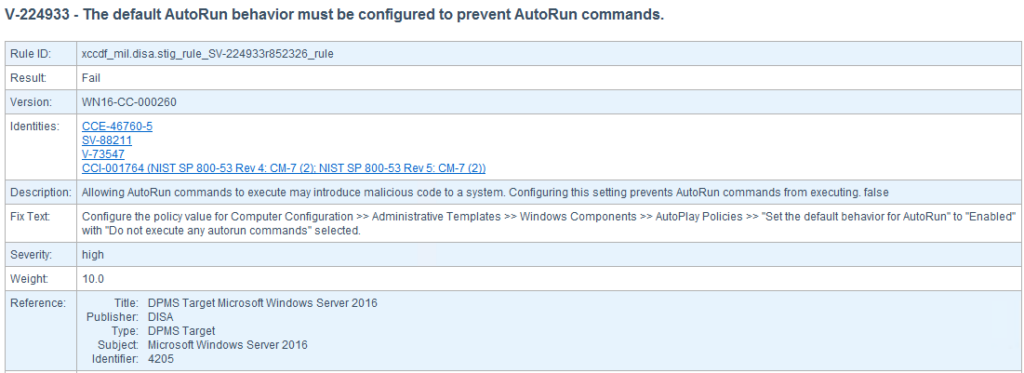Select the WN16-CC-000260 version value
The image size is (1024, 373).
[129, 102]
